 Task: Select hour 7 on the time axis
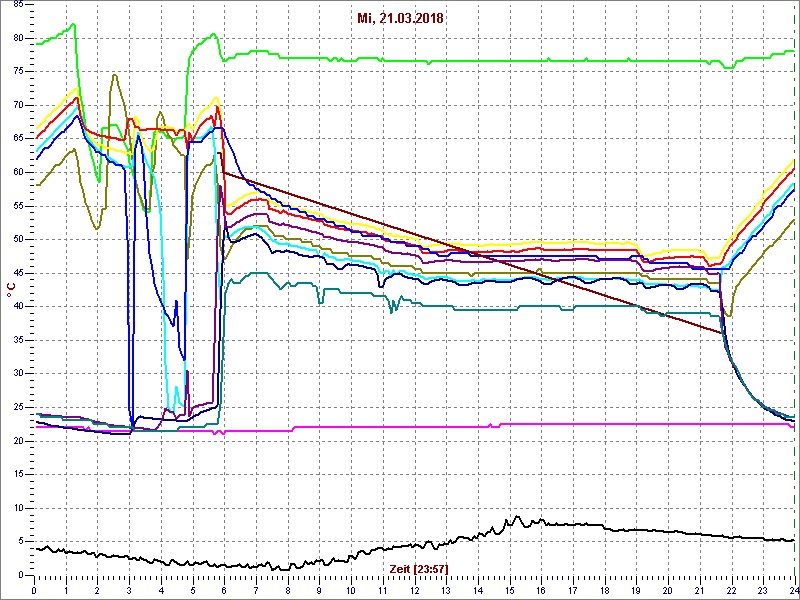pyautogui.click(x=256, y=590)
